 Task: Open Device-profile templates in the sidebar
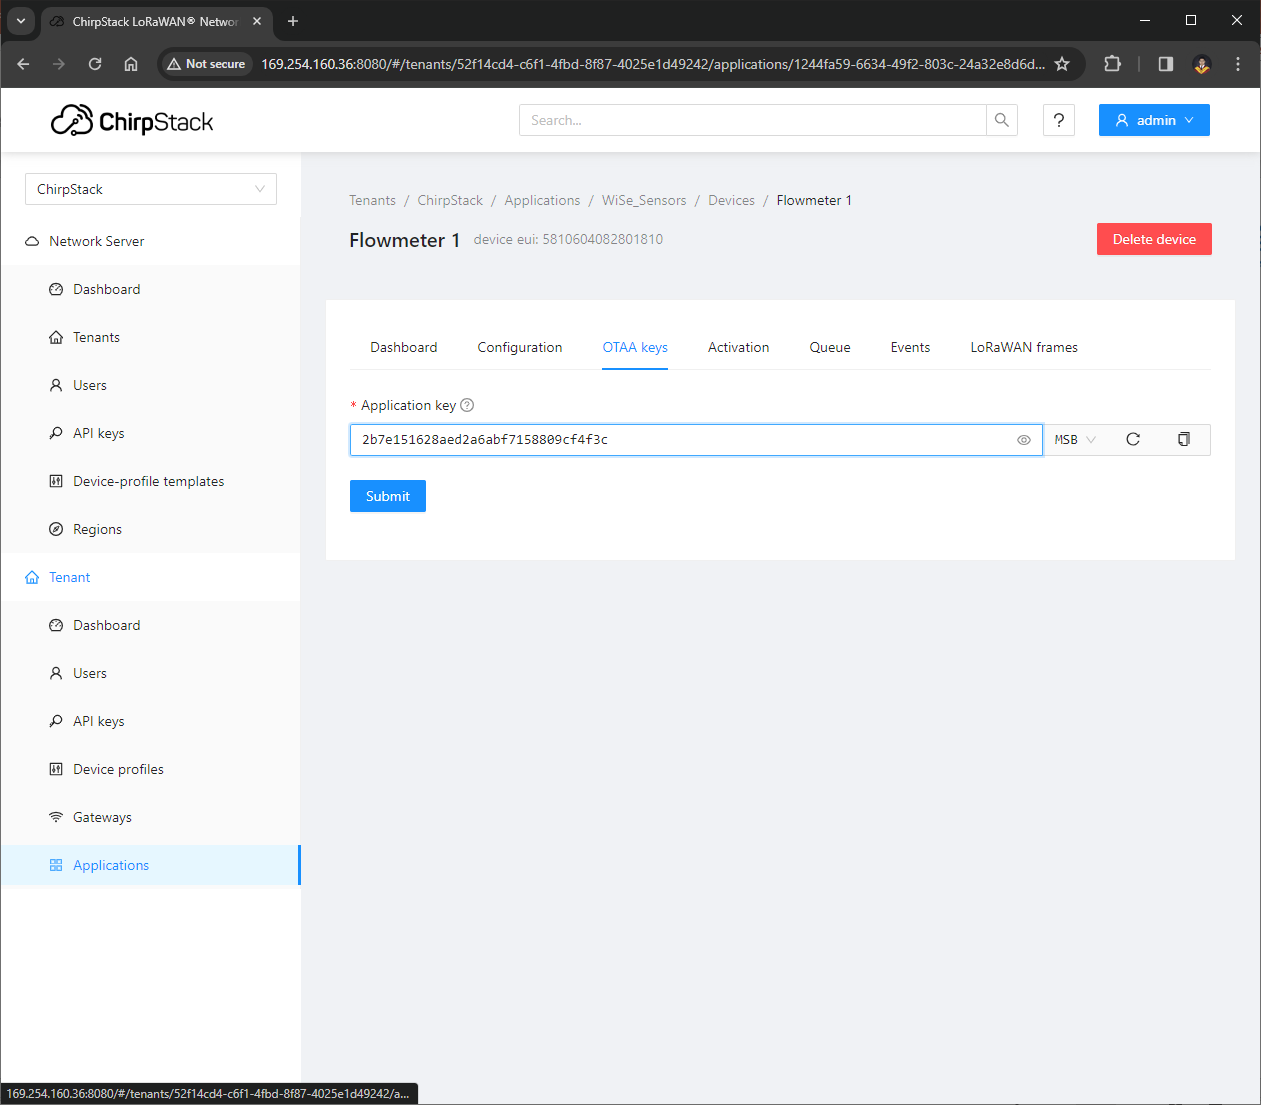(148, 481)
